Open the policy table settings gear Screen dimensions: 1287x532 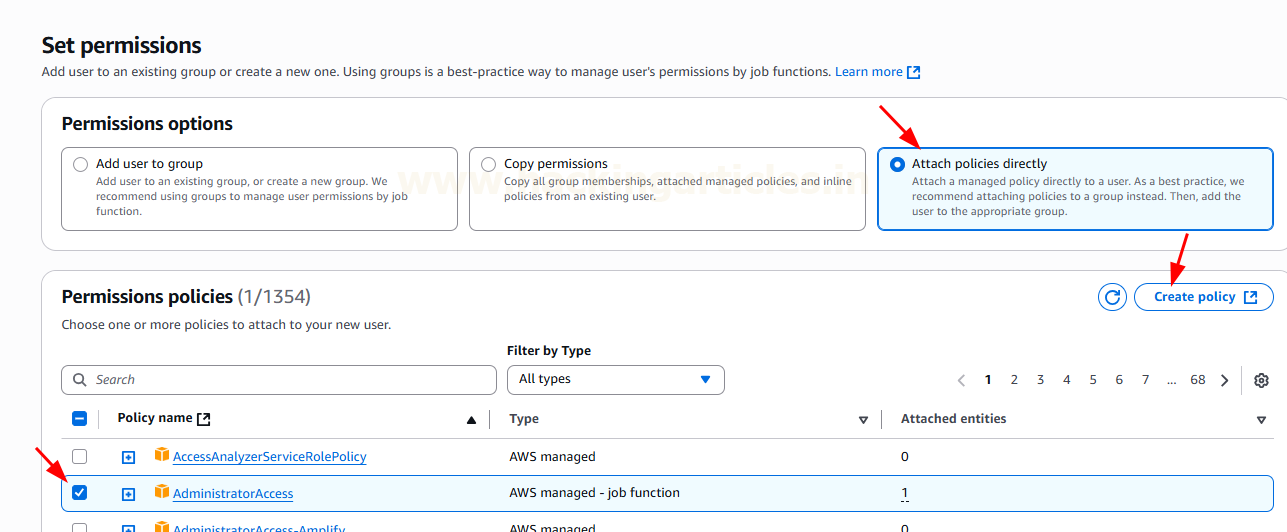tap(1261, 380)
